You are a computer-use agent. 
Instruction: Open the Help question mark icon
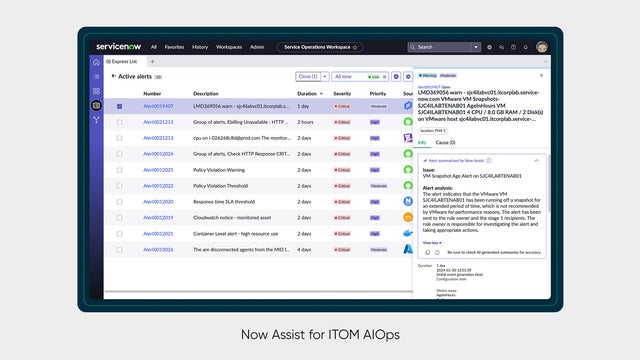point(513,47)
